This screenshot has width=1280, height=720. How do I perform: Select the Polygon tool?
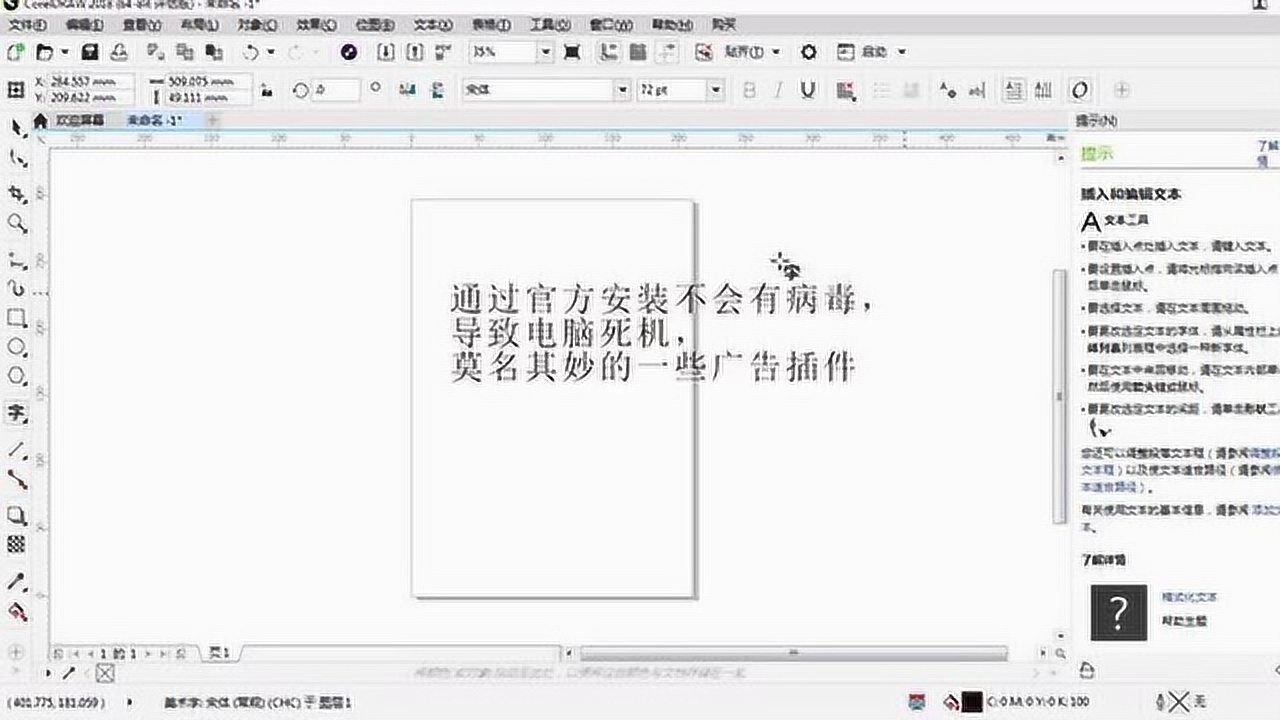click(16, 377)
